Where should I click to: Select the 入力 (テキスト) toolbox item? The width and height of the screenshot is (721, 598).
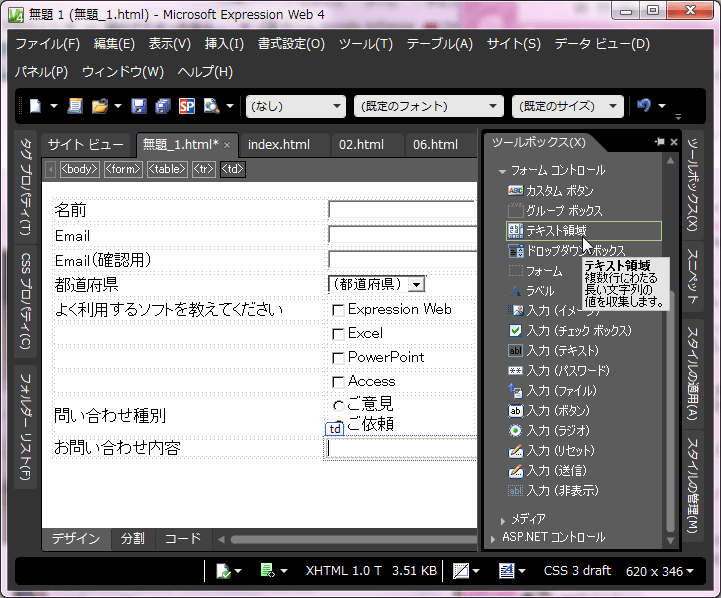click(x=584, y=351)
